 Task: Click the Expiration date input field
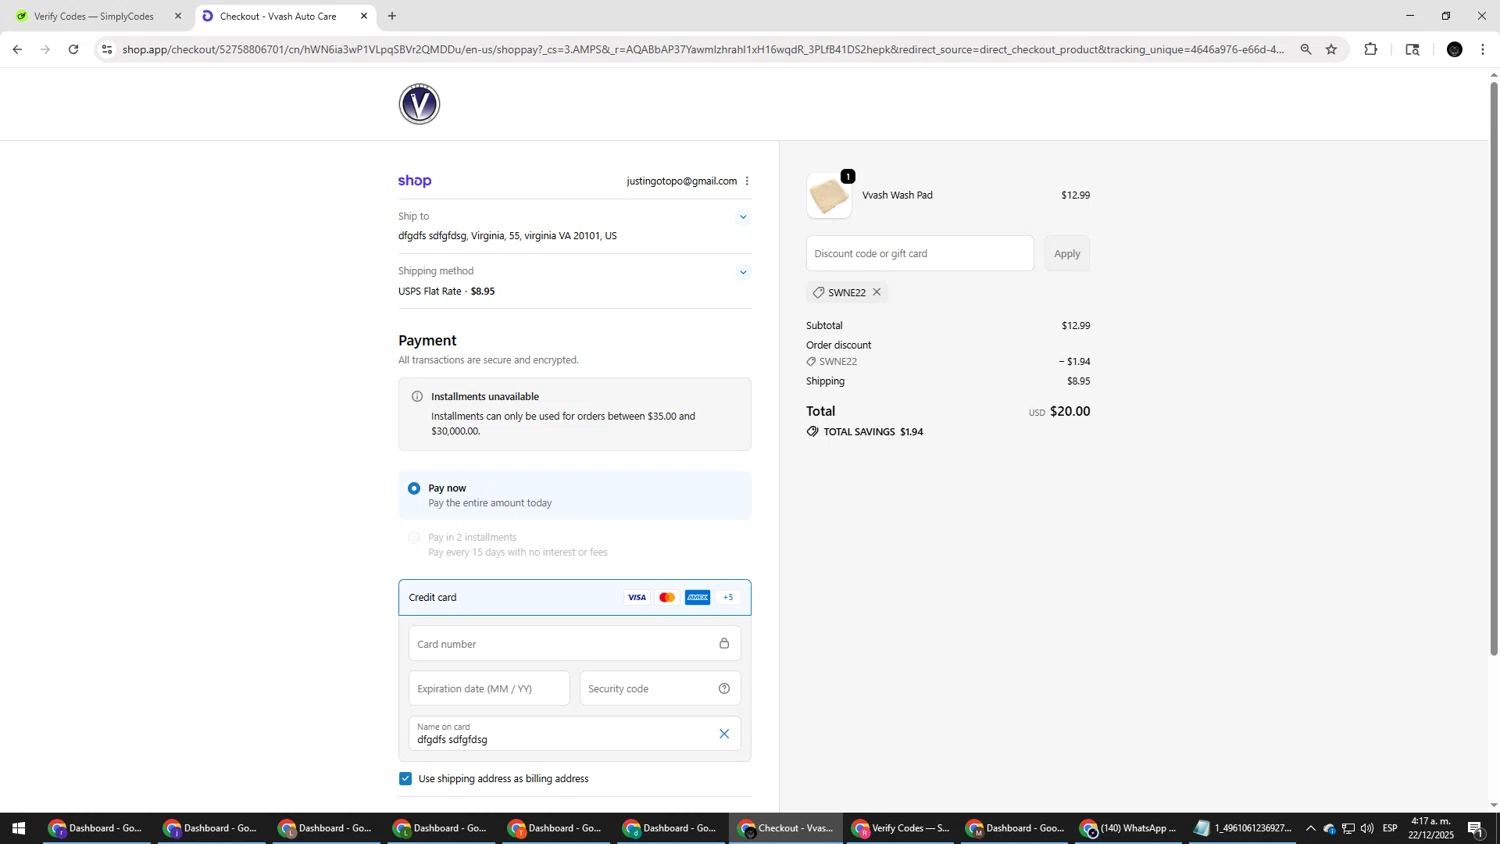pyautogui.click(x=489, y=689)
